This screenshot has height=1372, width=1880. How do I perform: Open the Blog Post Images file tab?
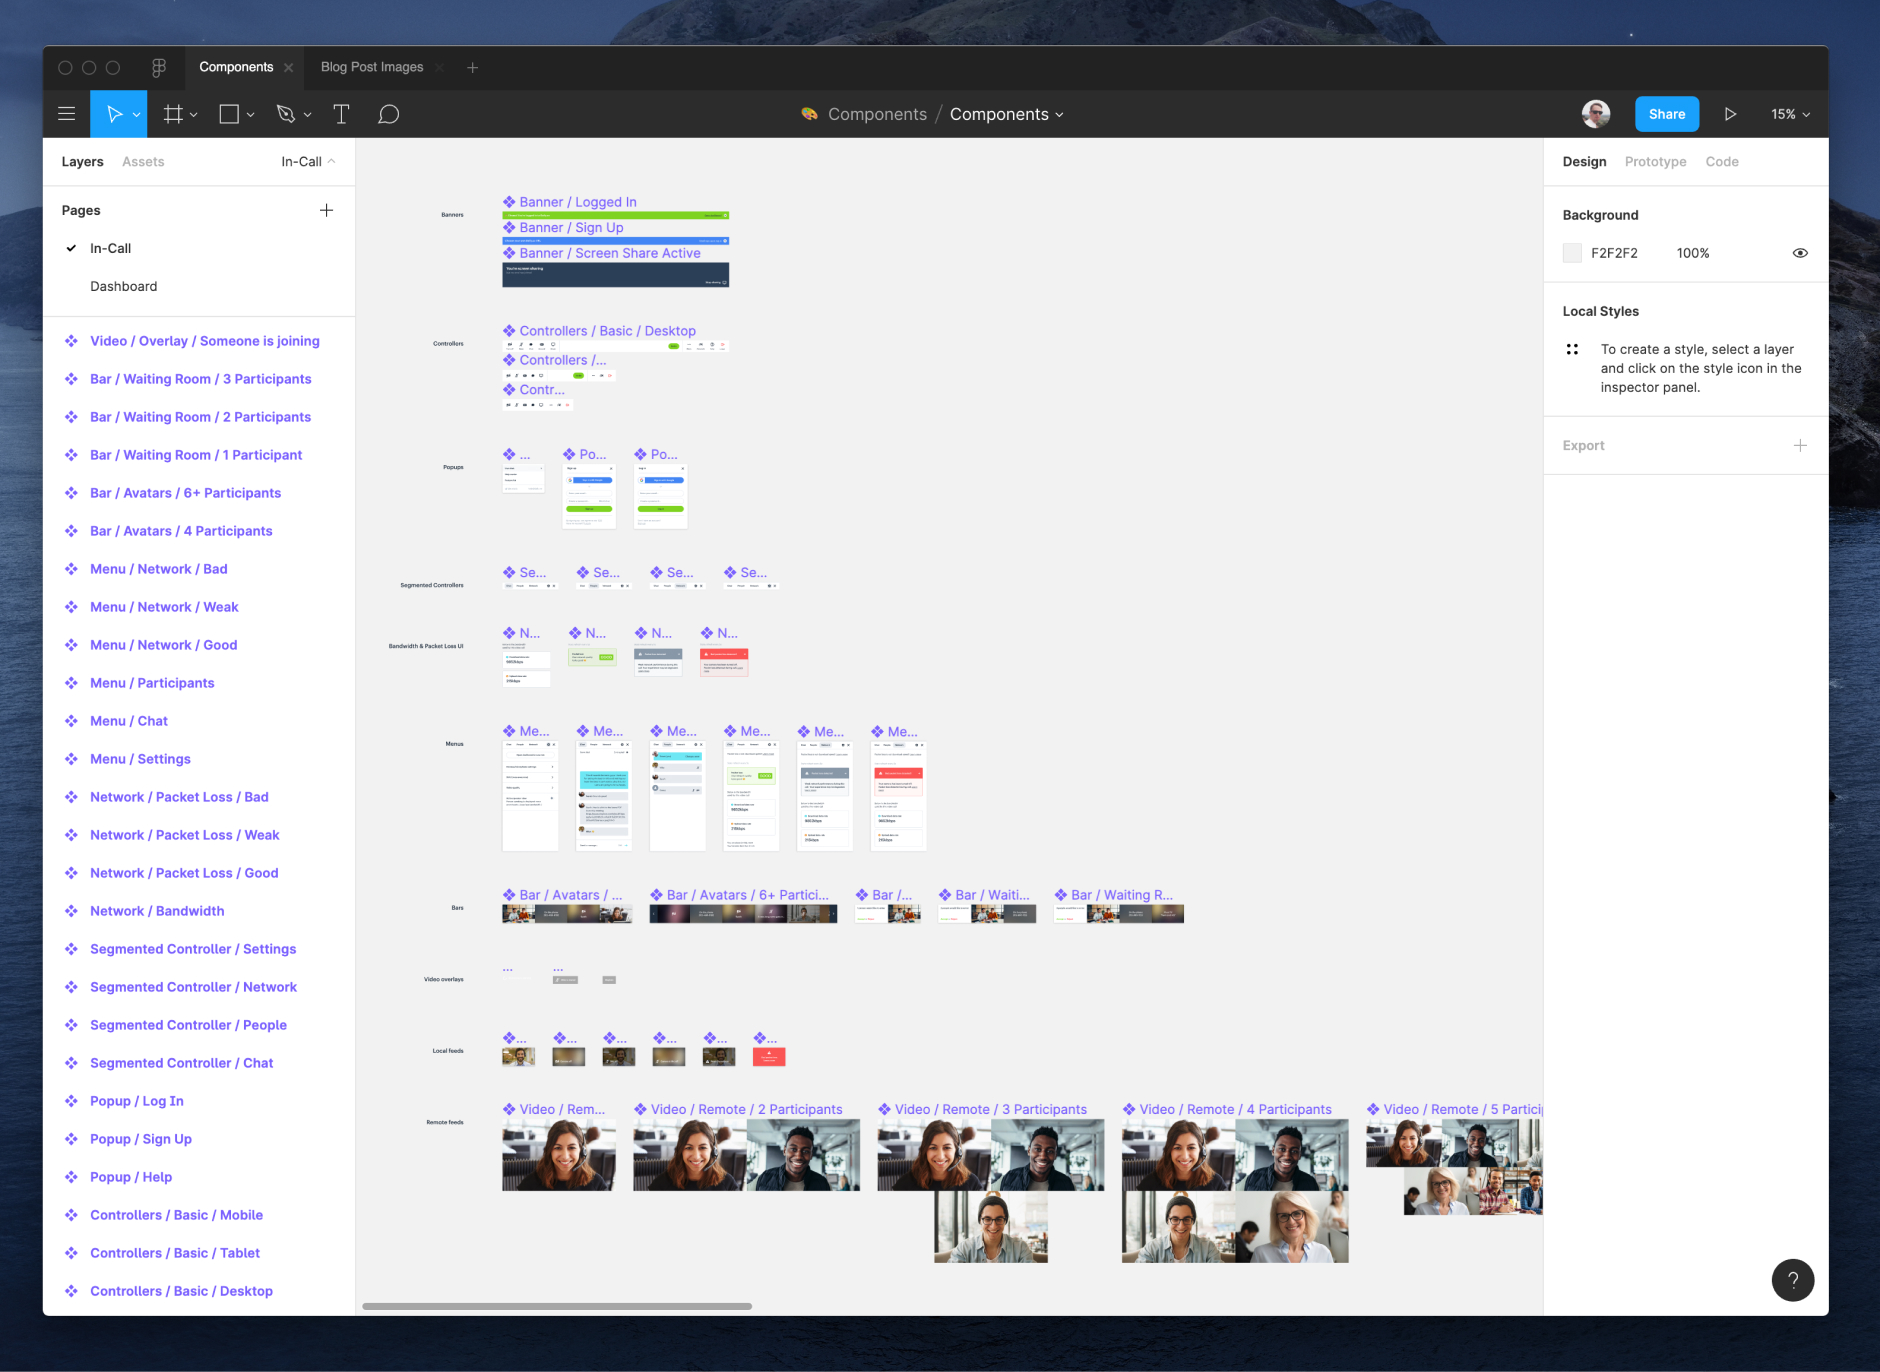tap(371, 66)
